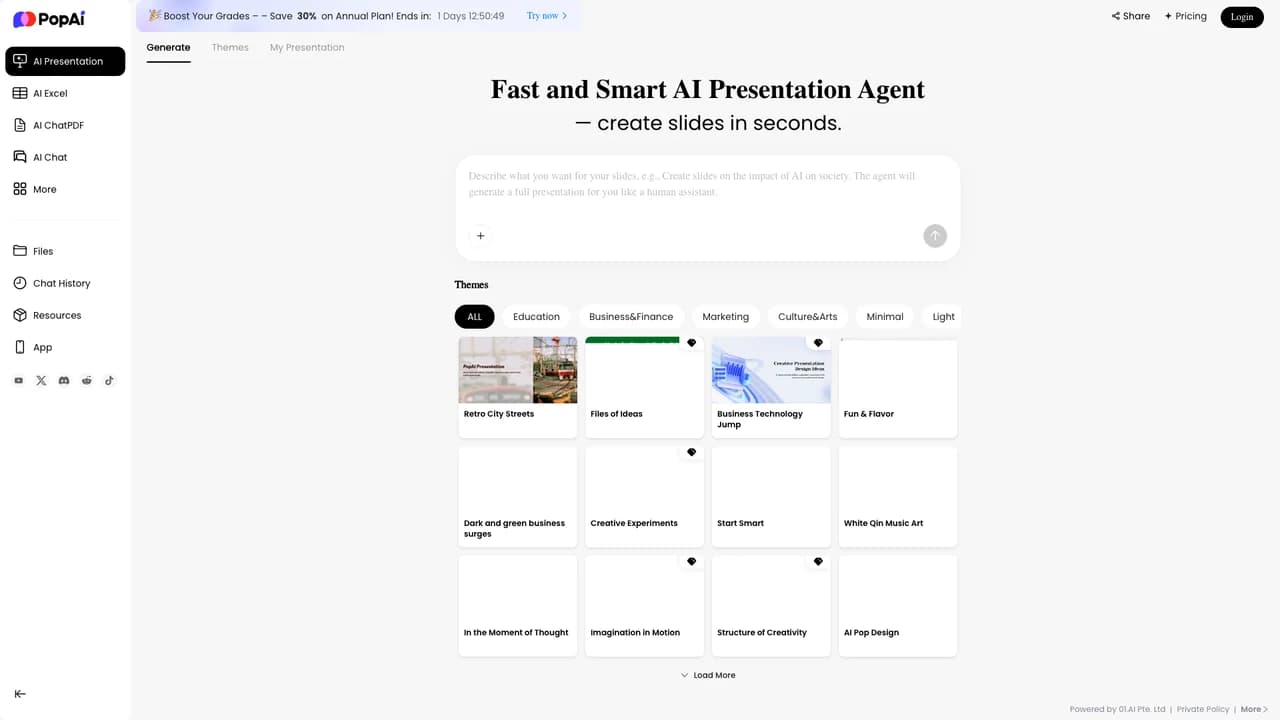Open AI Excel in sidebar
Image resolution: width=1280 pixels, height=720 pixels.
(65, 93)
